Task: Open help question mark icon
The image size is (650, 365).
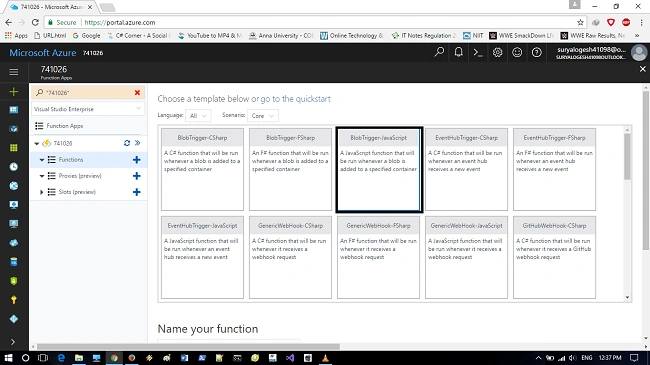Action: 536,53
